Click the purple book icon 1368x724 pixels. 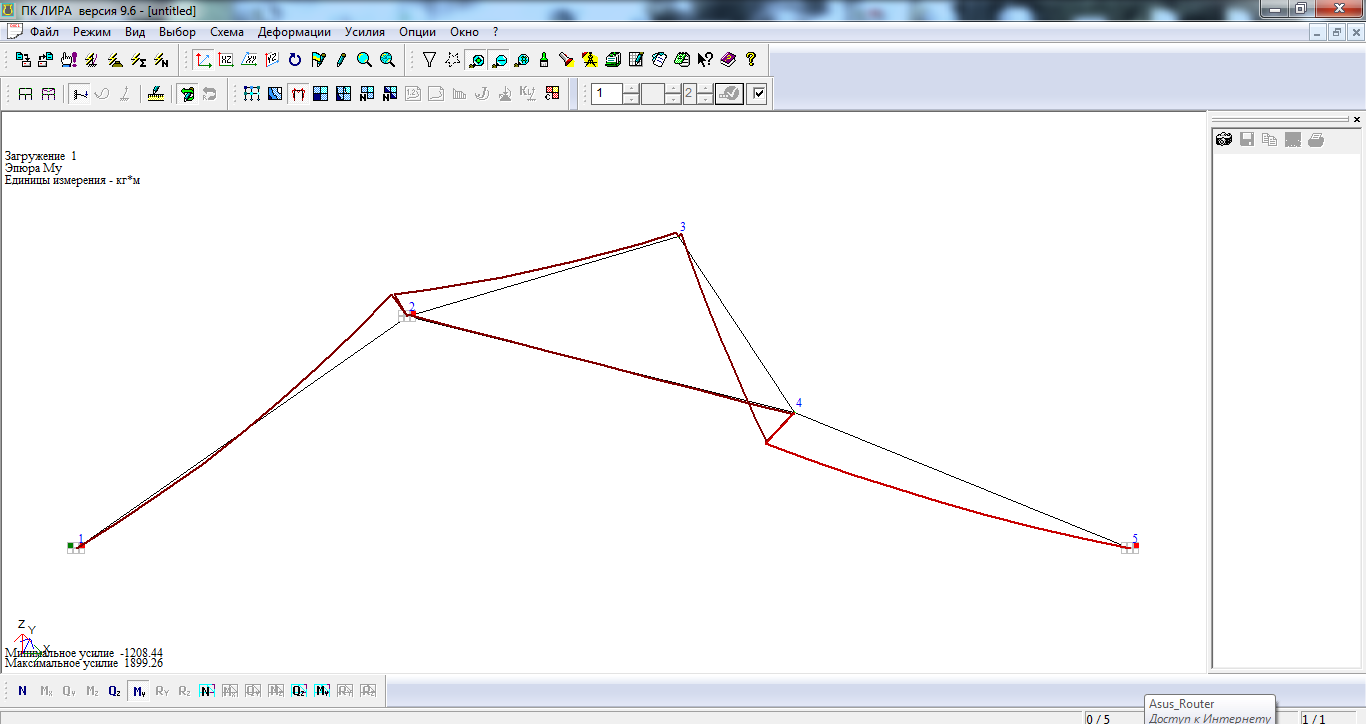coord(728,60)
